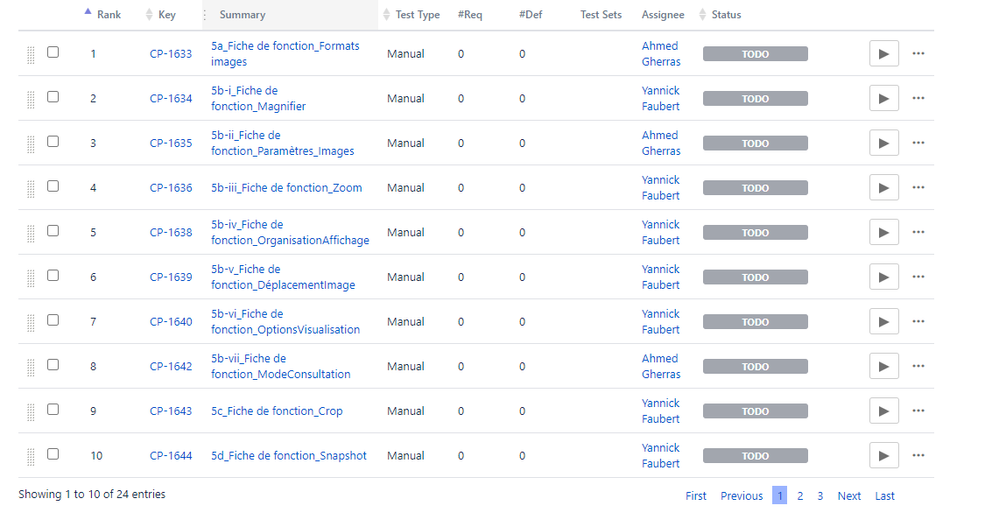Grab the drag handle of rank 5 row

tap(31, 234)
